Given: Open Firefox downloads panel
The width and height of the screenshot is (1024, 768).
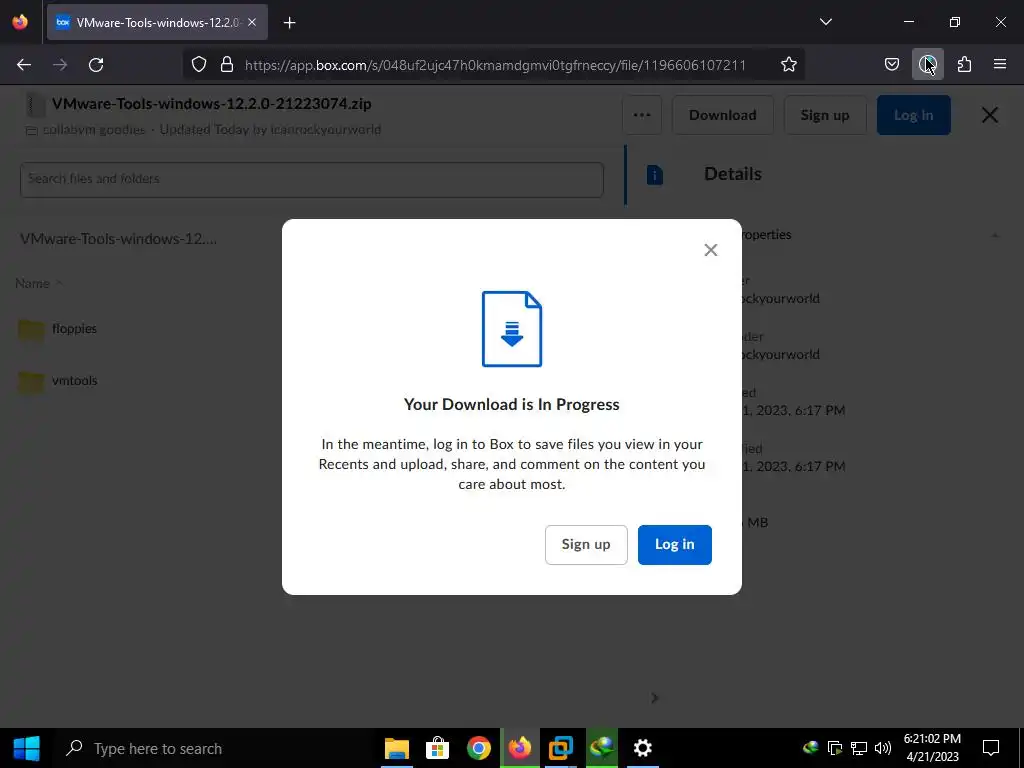Looking at the screenshot, I should pyautogui.click(x=927, y=65).
